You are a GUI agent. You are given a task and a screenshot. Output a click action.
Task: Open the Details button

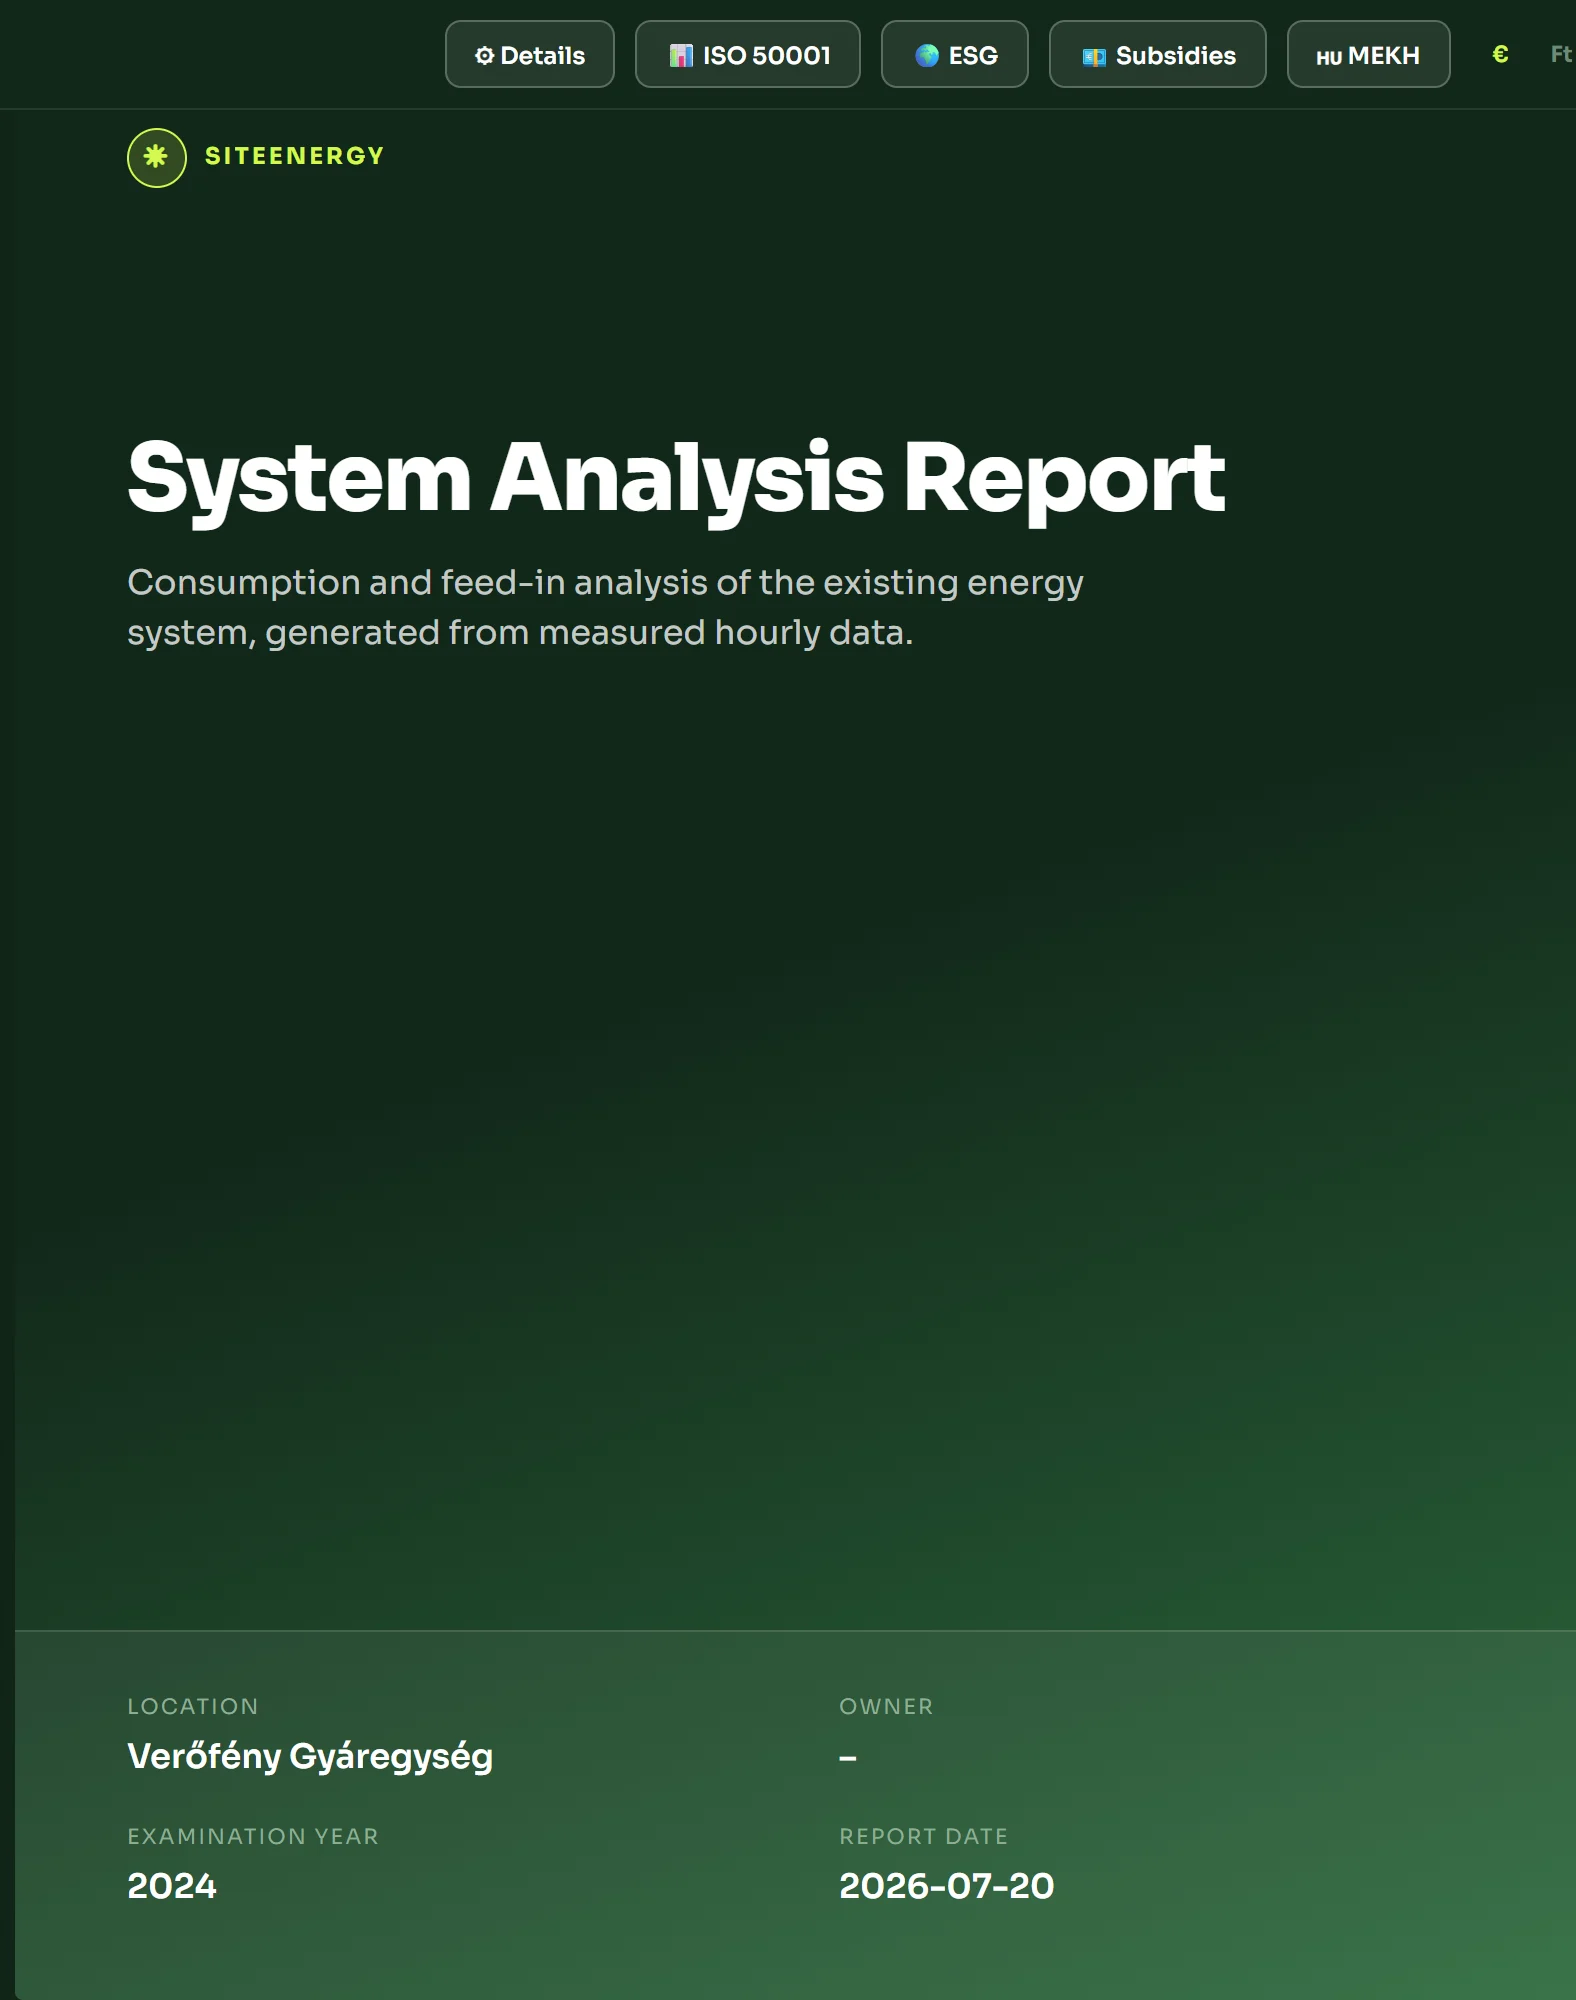tap(529, 54)
